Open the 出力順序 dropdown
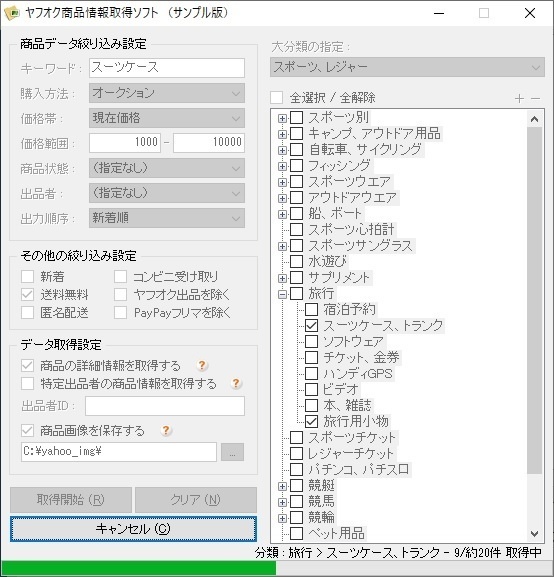This screenshot has width=554, height=577. [x=167, y=218]
